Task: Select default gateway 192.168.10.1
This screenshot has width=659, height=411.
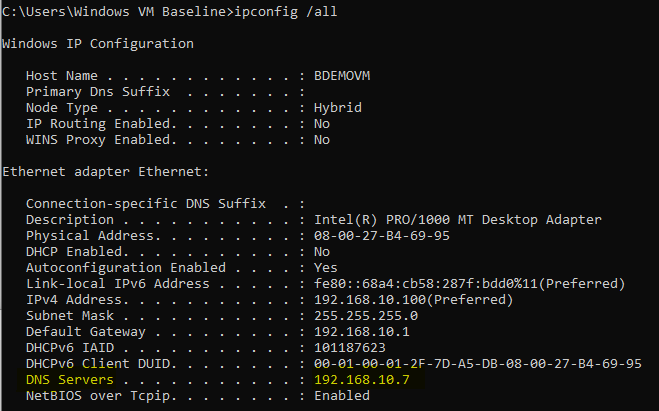Action: tap(362, 332)
